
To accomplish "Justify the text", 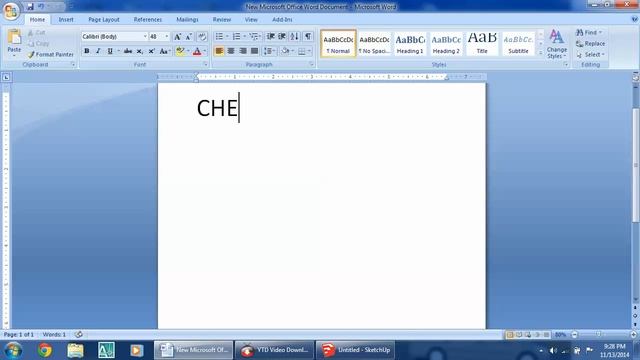I will click(x=255, y=51).
